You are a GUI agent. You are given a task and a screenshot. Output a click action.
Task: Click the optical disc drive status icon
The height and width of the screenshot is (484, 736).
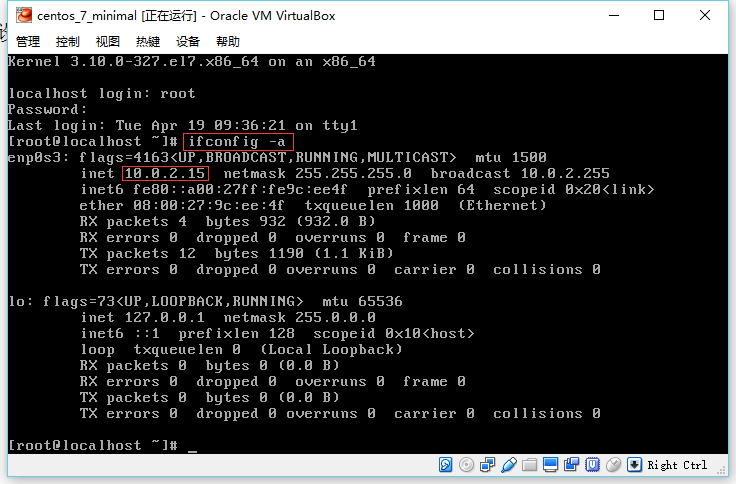click(x=466, y=465)
